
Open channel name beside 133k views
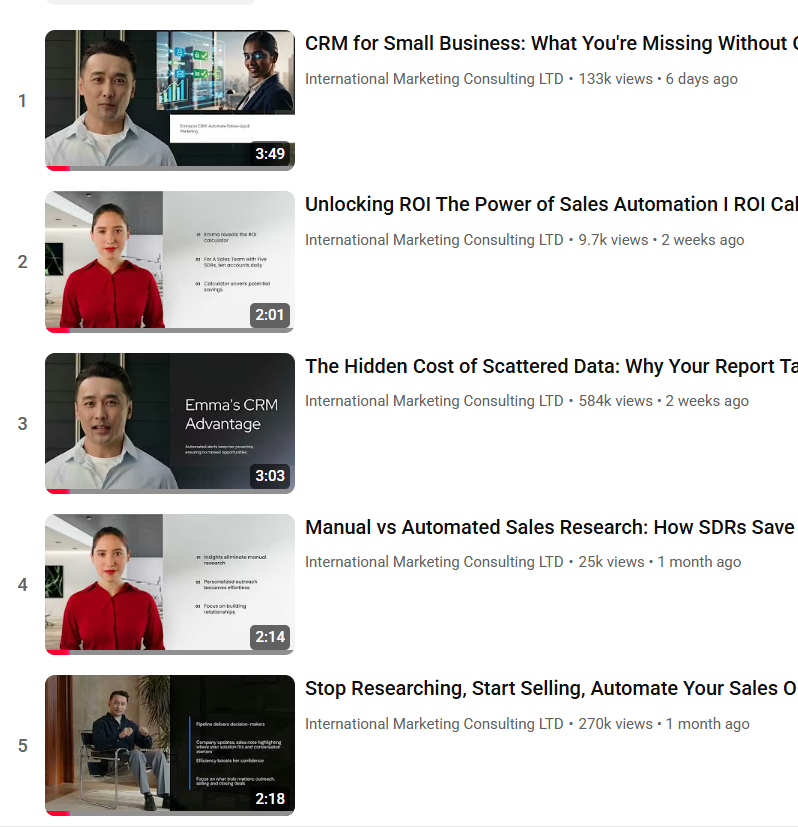434,79
